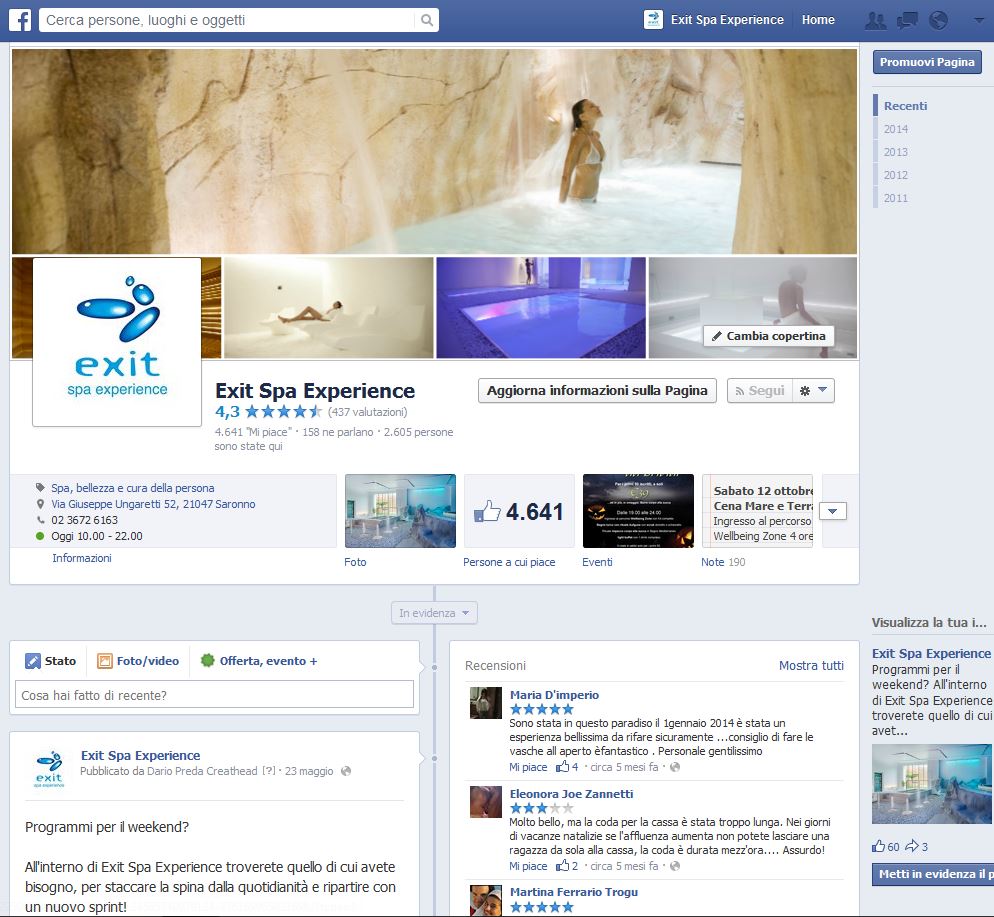Open the notifications globe icon
This screenshot has width=994, height=917.
point(938,20)
